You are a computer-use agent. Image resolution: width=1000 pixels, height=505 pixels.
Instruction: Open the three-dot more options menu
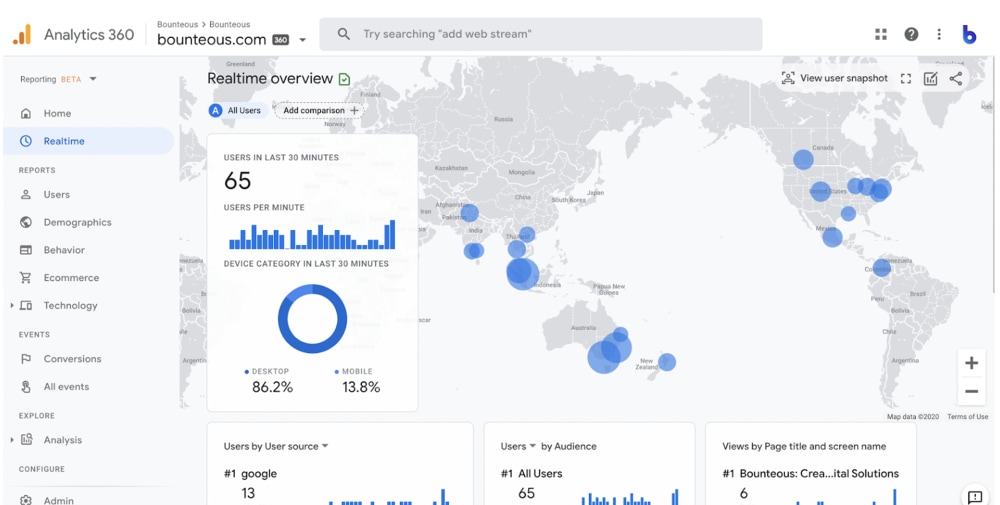(x=939, y=34)
